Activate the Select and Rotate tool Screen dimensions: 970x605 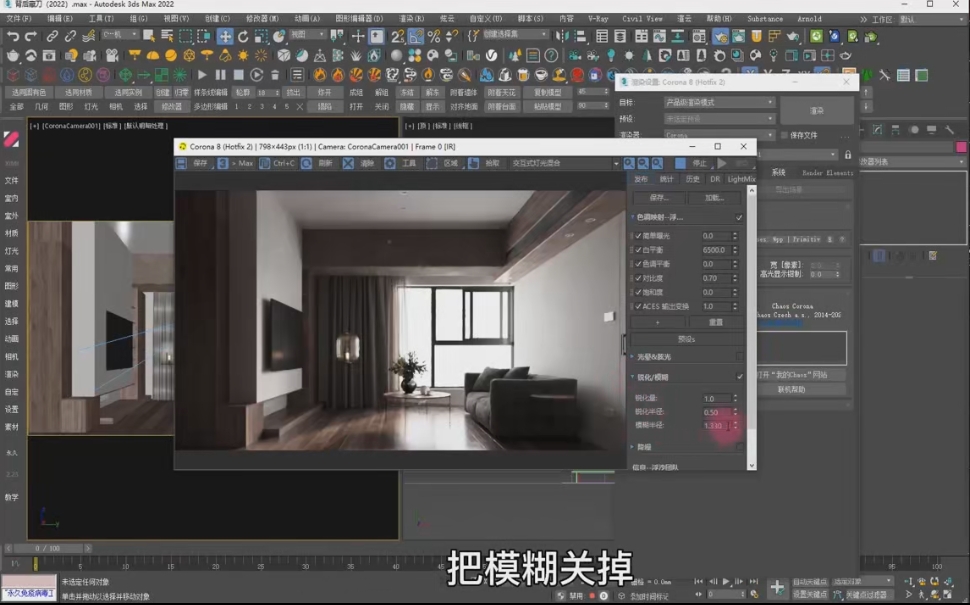[243, 36]
